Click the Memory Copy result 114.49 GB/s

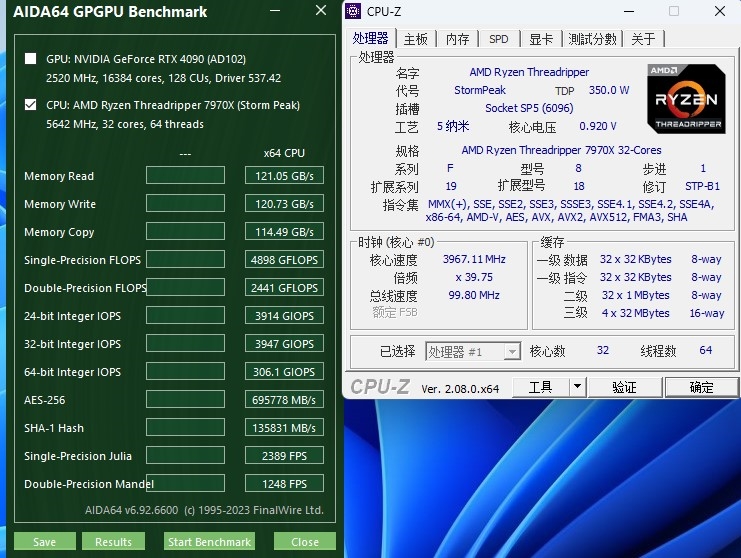284,232
